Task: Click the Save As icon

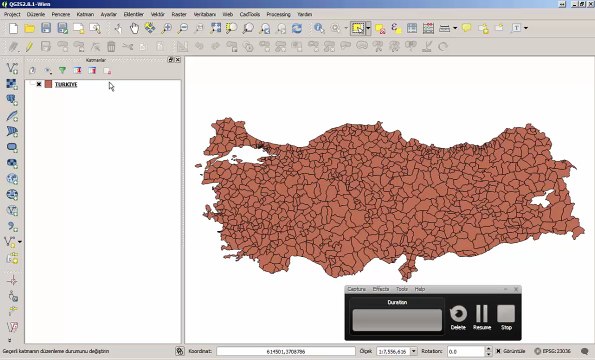Action: click(63, 28)
